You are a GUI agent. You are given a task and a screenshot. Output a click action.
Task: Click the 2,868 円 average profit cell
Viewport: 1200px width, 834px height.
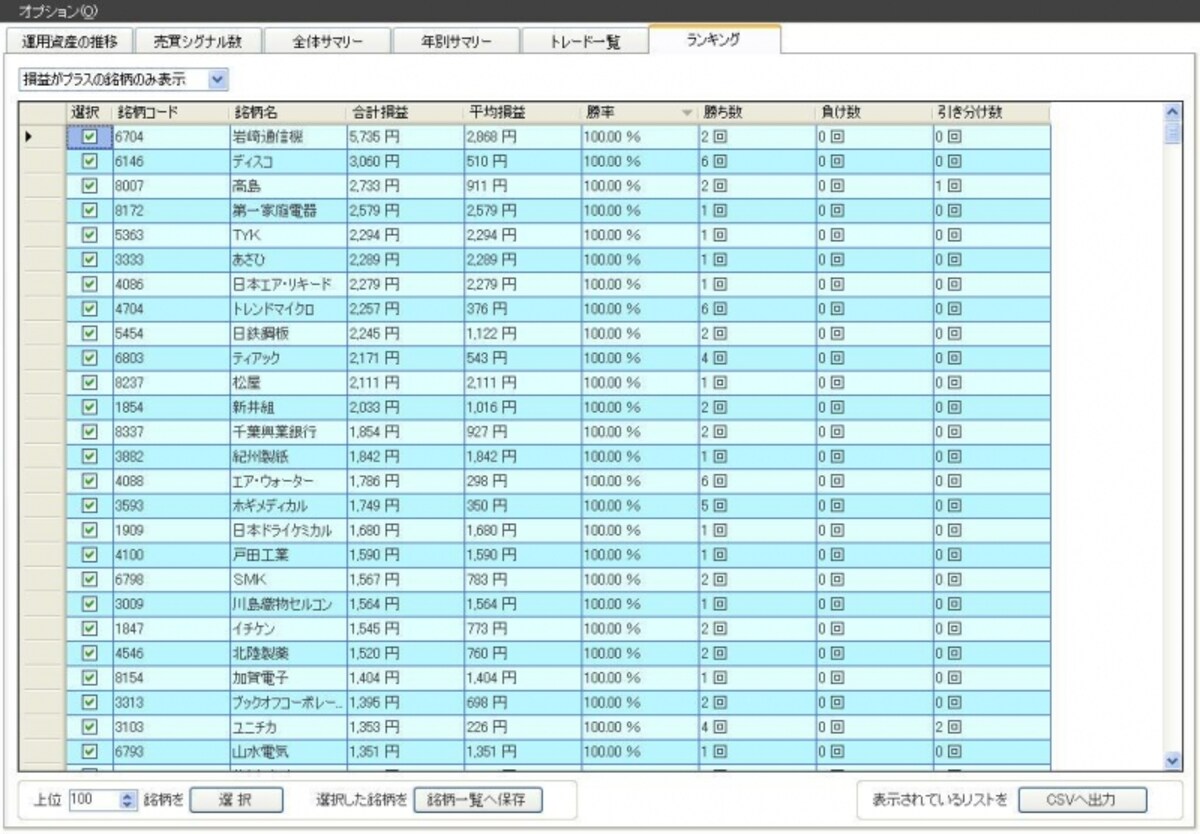[521, 136]
